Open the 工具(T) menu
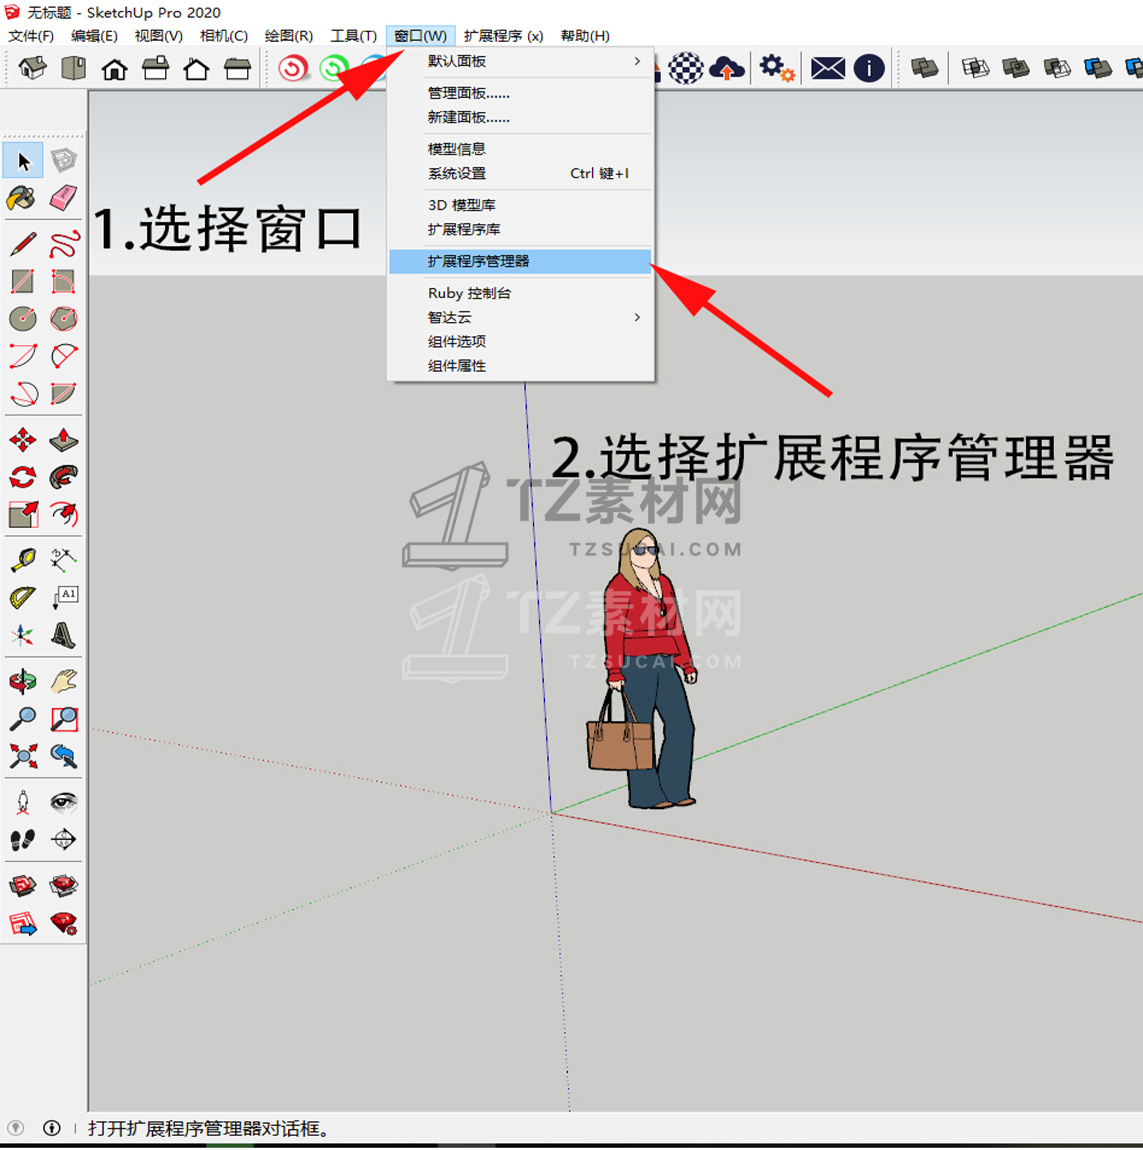Image resolution: width=1143 pixels, height=1150 pixels. pos(354,36)
